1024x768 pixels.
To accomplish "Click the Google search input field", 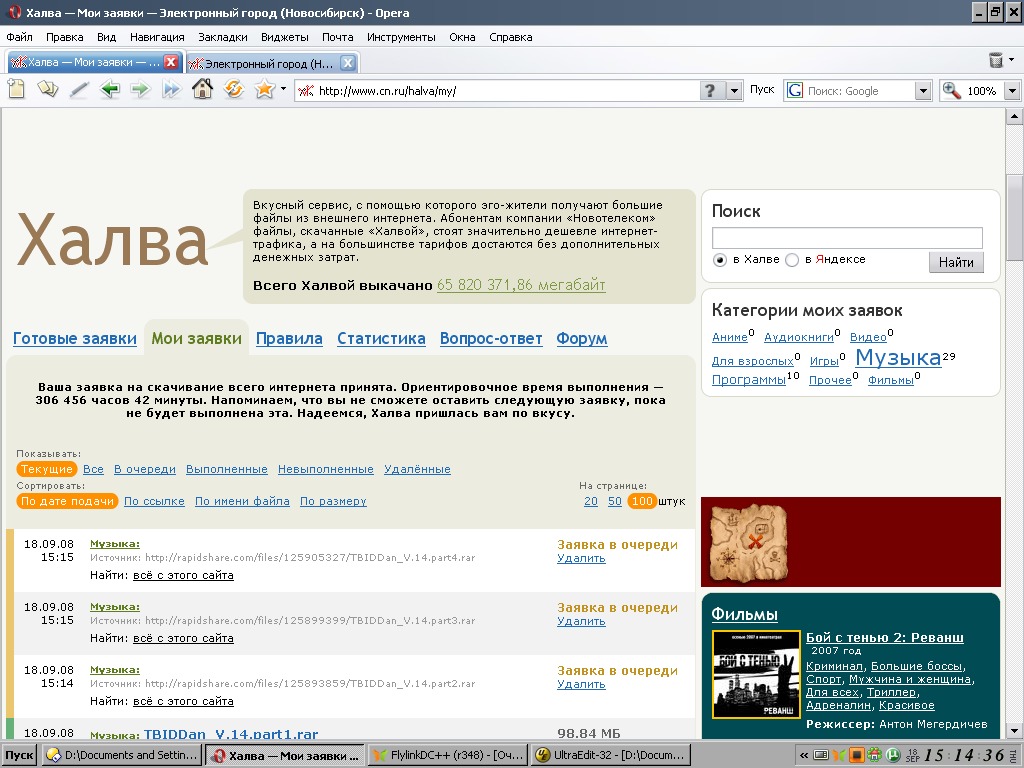I will [858, 91].
